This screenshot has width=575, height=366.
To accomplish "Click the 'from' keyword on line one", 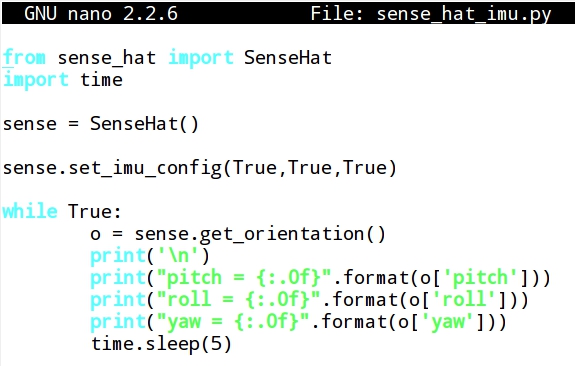I will tap(24, 58).
